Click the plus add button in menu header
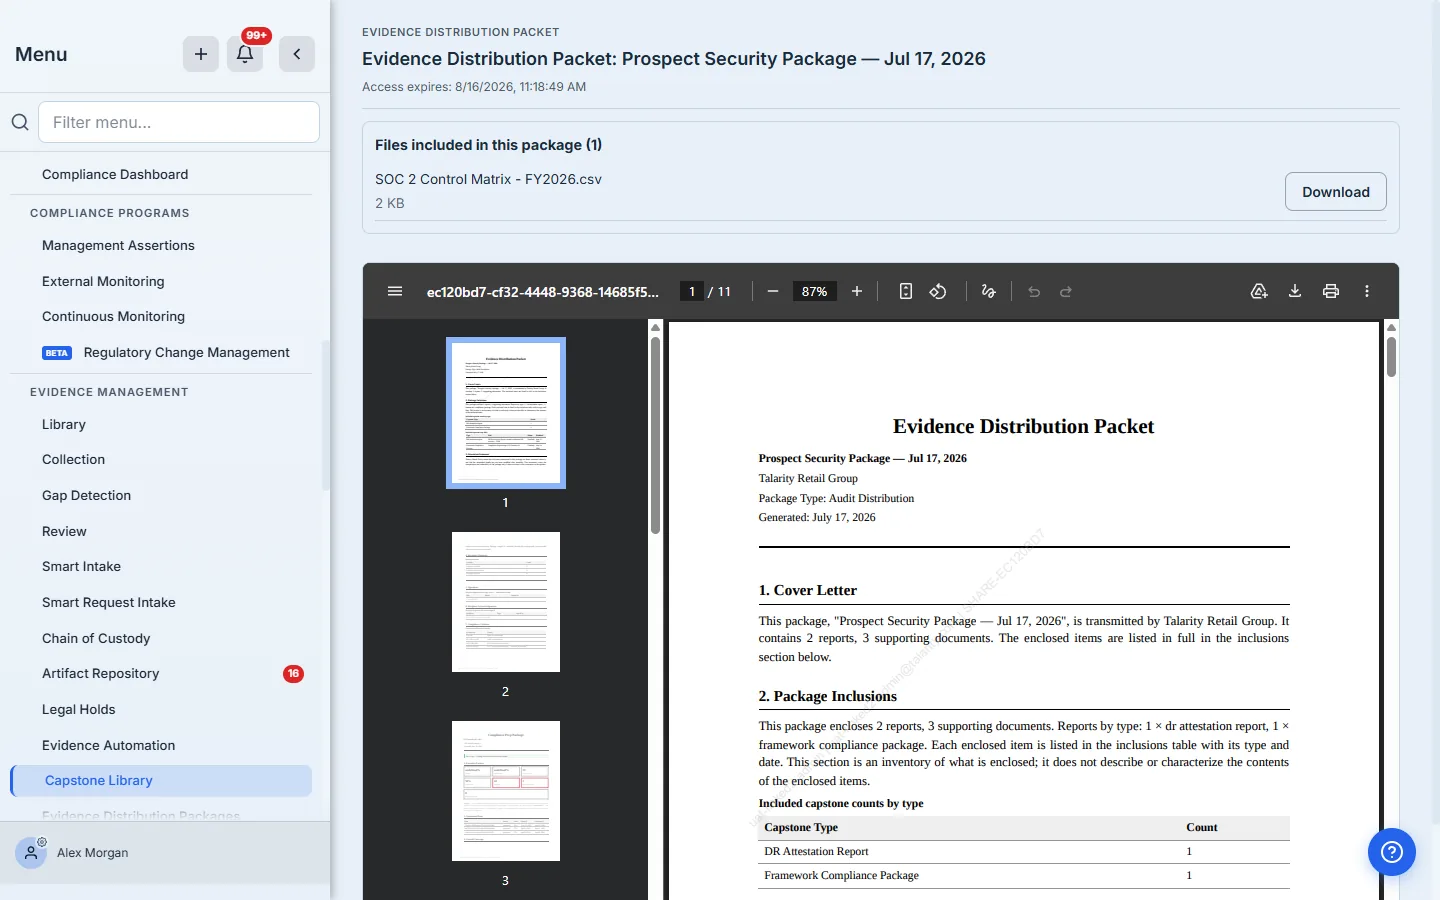The height and width of the screenshot is (900, 1440). click(201, 54)
